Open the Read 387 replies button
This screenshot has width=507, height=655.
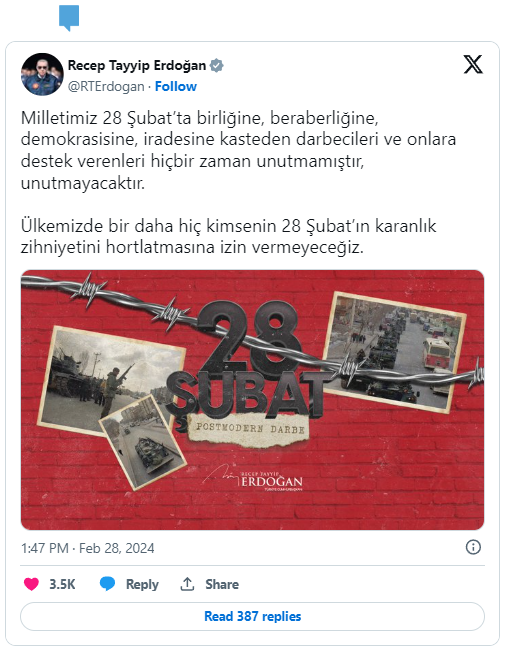pyautogui.click(x=252, y=616)
